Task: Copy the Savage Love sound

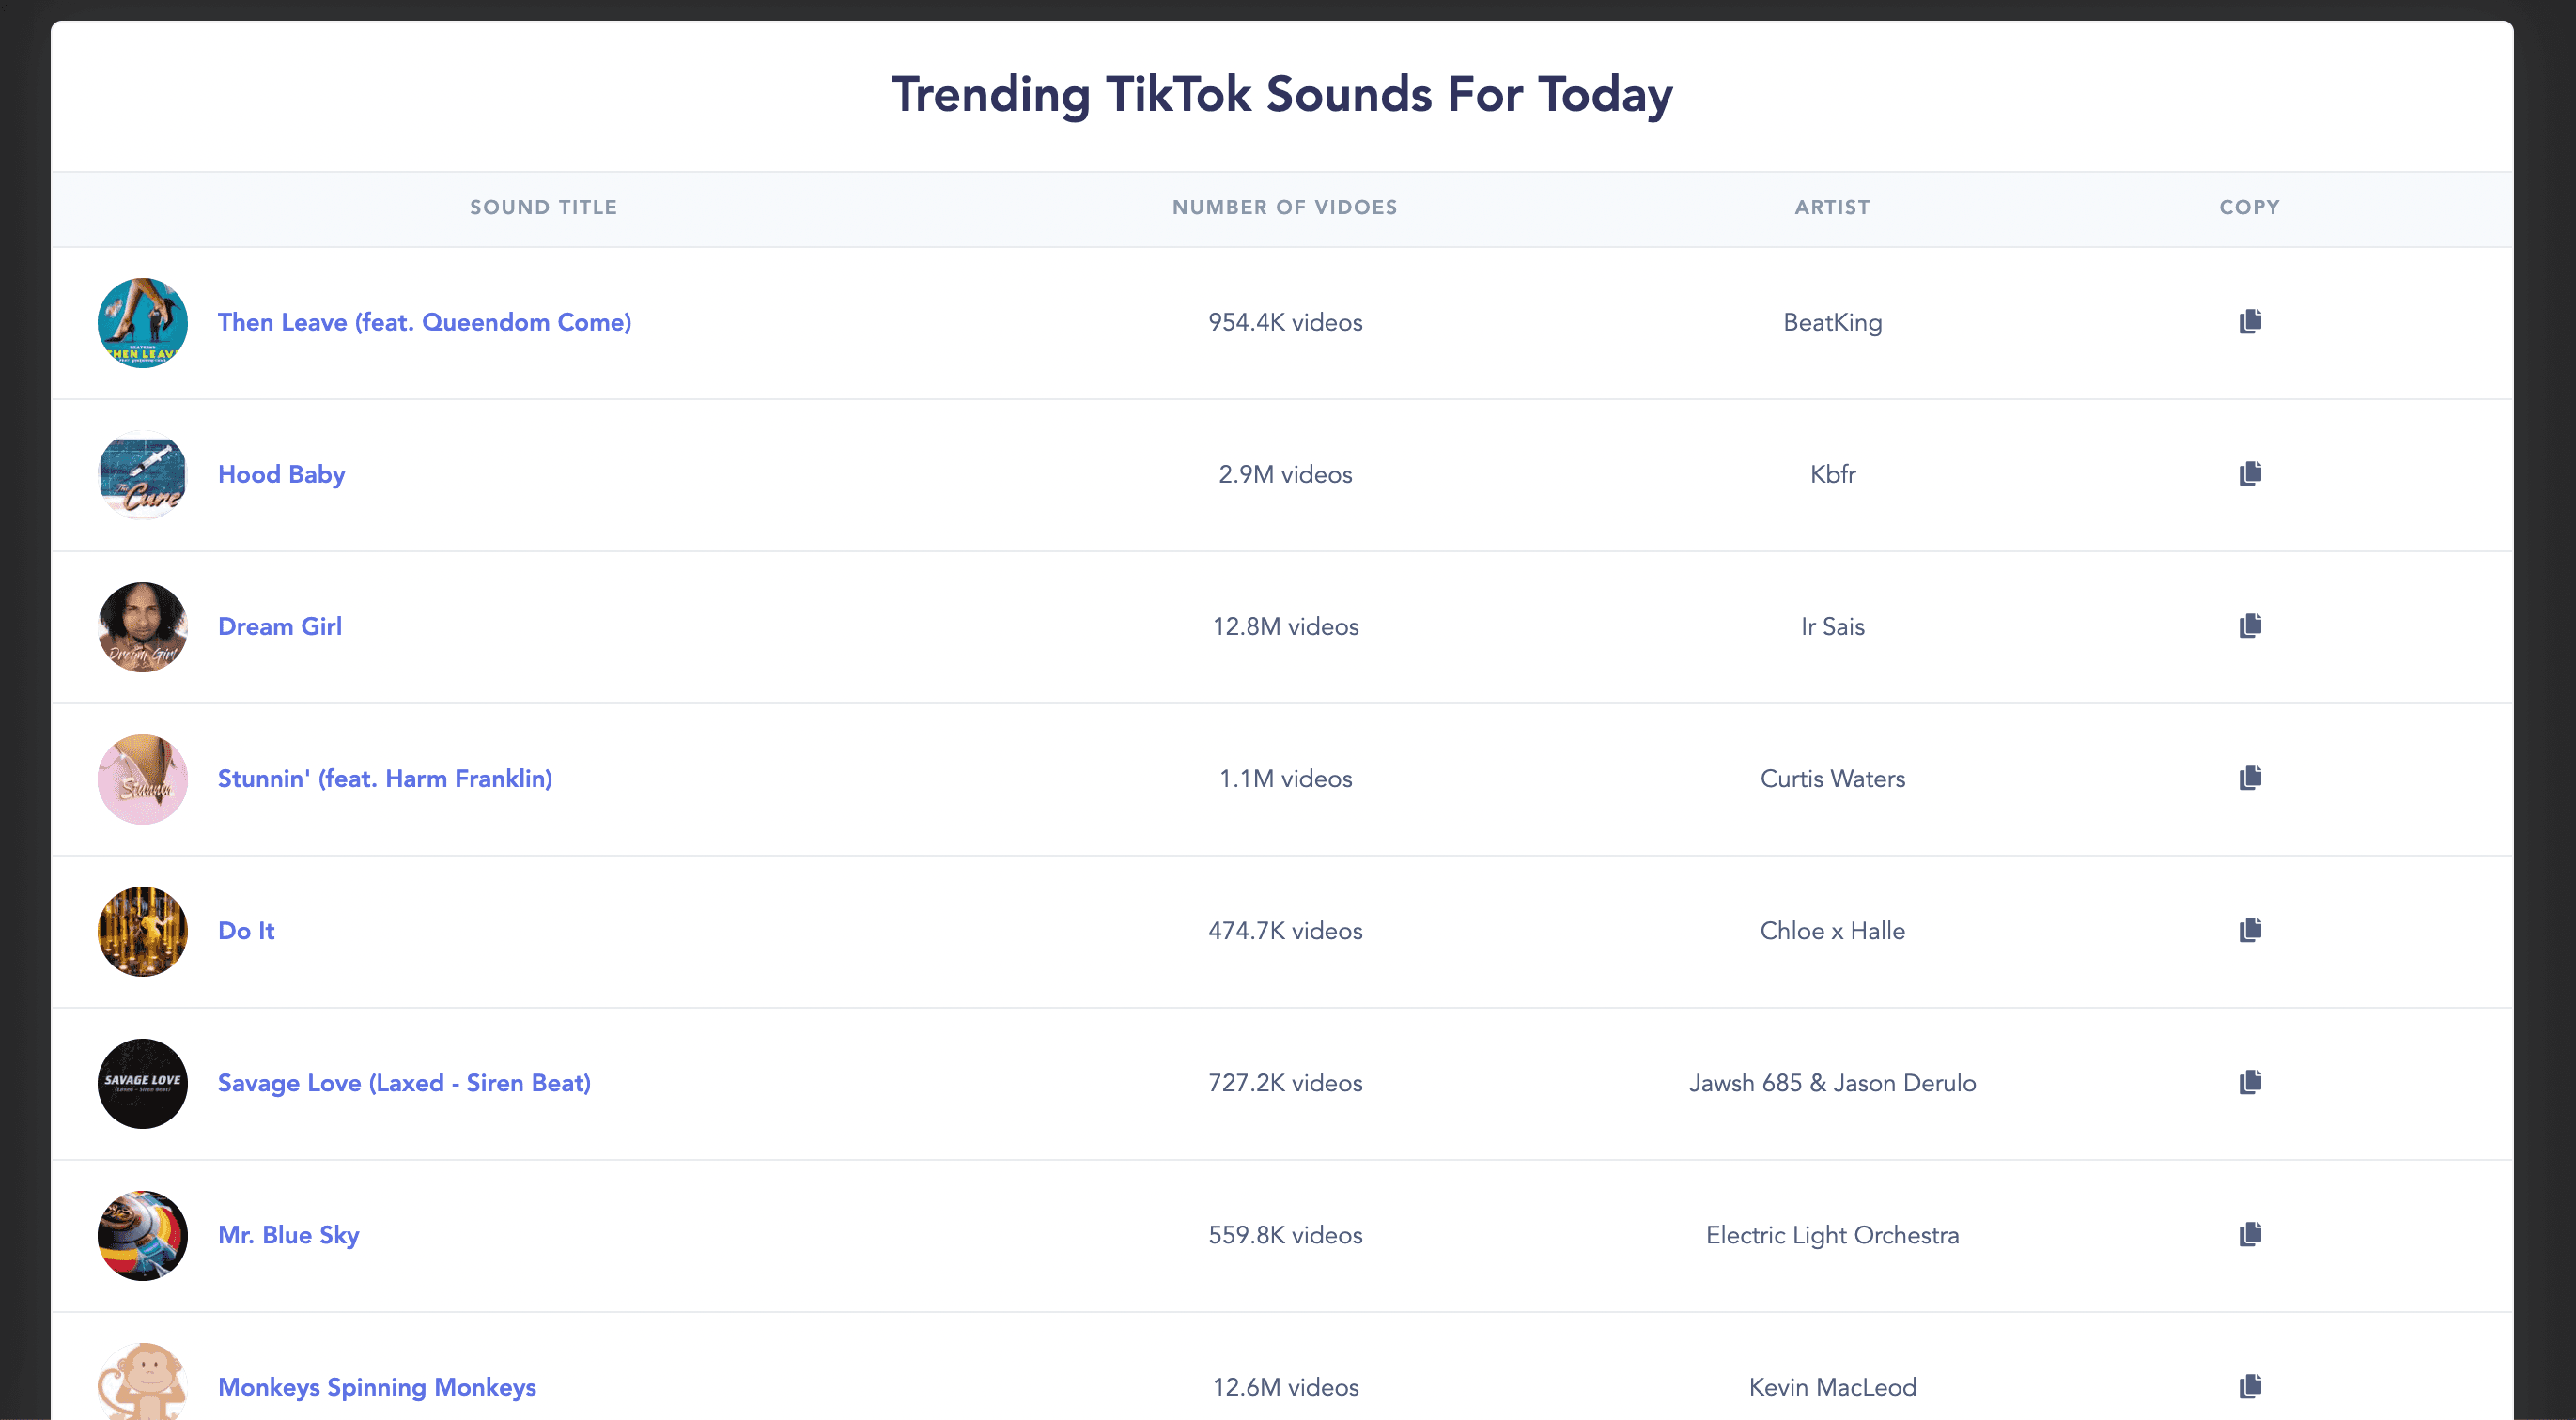Action: (2250, 1081)
